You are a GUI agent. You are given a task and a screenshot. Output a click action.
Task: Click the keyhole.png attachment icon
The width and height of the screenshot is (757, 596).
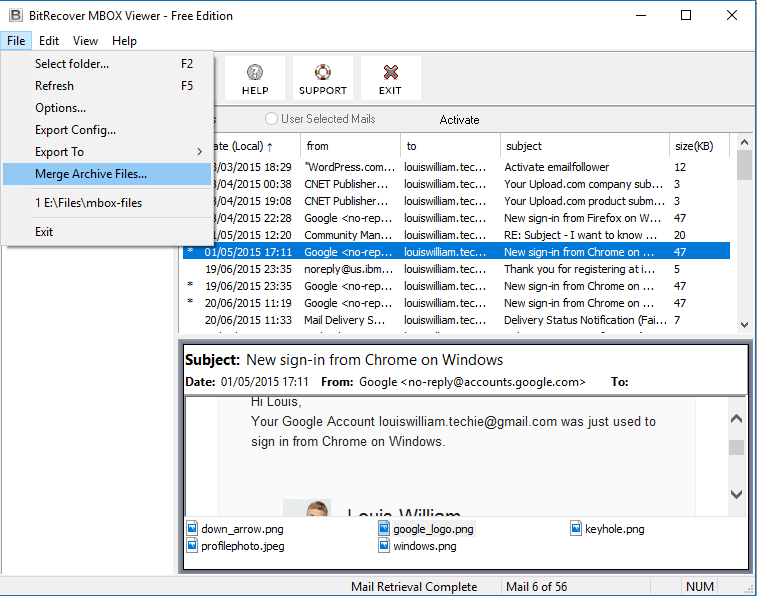(x=576, y=528)
